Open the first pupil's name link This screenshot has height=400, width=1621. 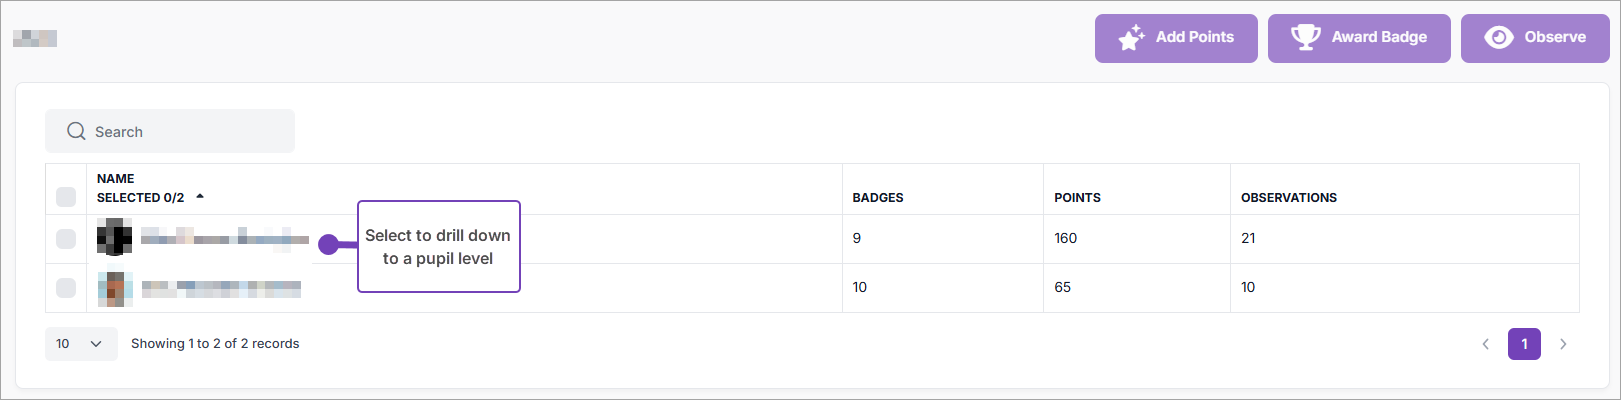tap(224, 238)
